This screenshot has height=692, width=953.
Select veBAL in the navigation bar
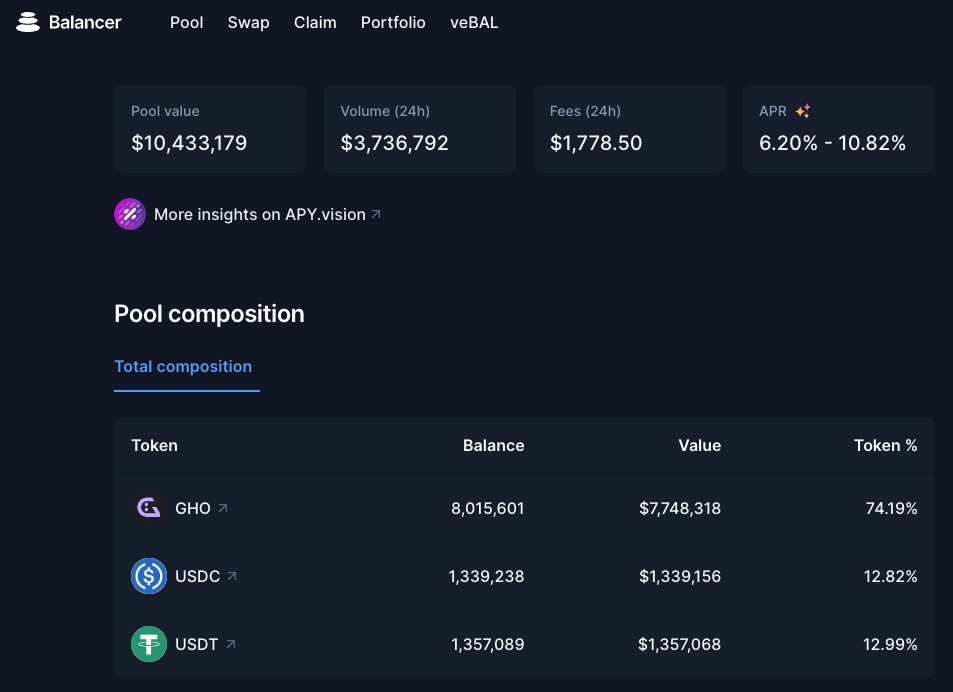pyautogui.click(x=474, y=22)
